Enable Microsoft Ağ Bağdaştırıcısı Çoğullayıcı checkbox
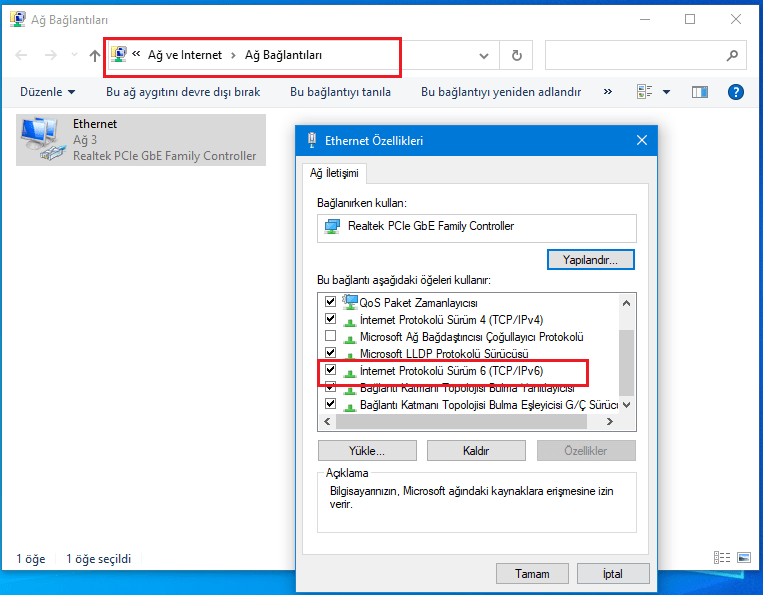Viewport: 763px width, 595px height. tap(330, 336)
